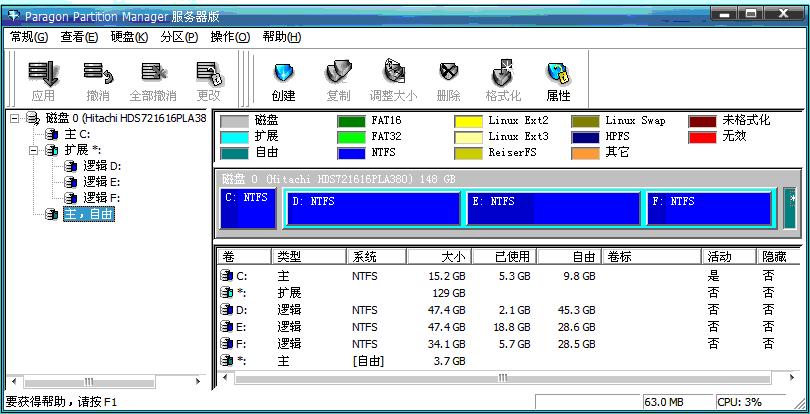Click the partition table scrollbar right arrow

[792, 378]
